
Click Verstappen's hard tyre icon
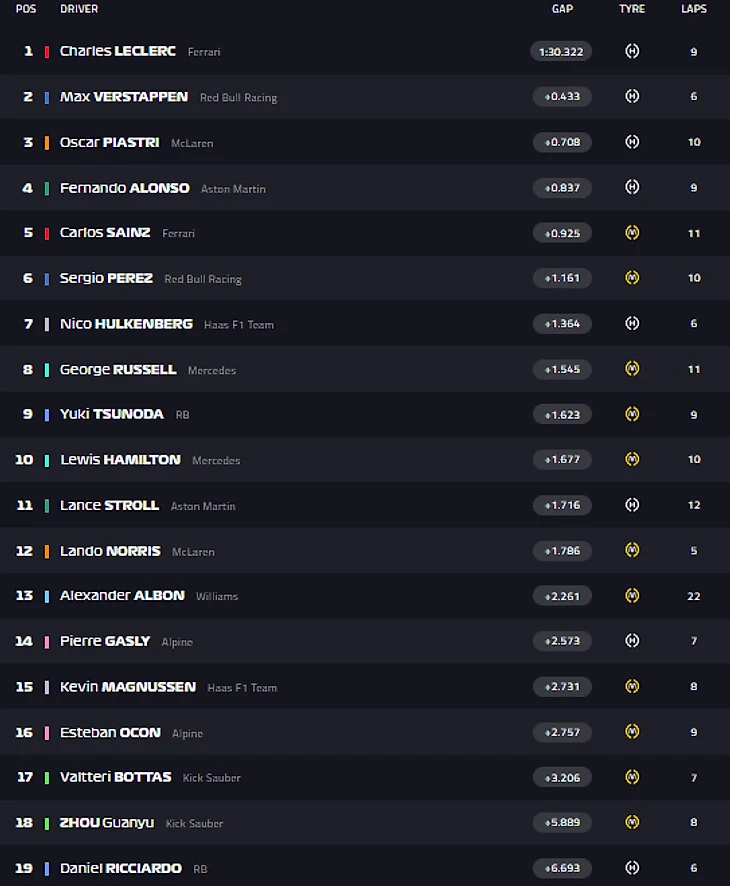pyautogui.click(x=632, y=97)
